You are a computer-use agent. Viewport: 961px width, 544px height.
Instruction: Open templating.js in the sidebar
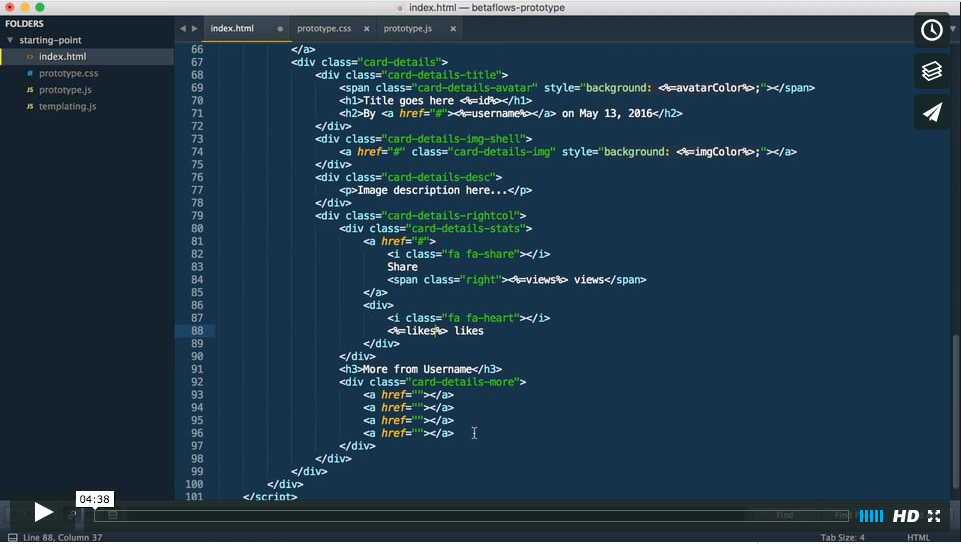(x=67, y=106)
